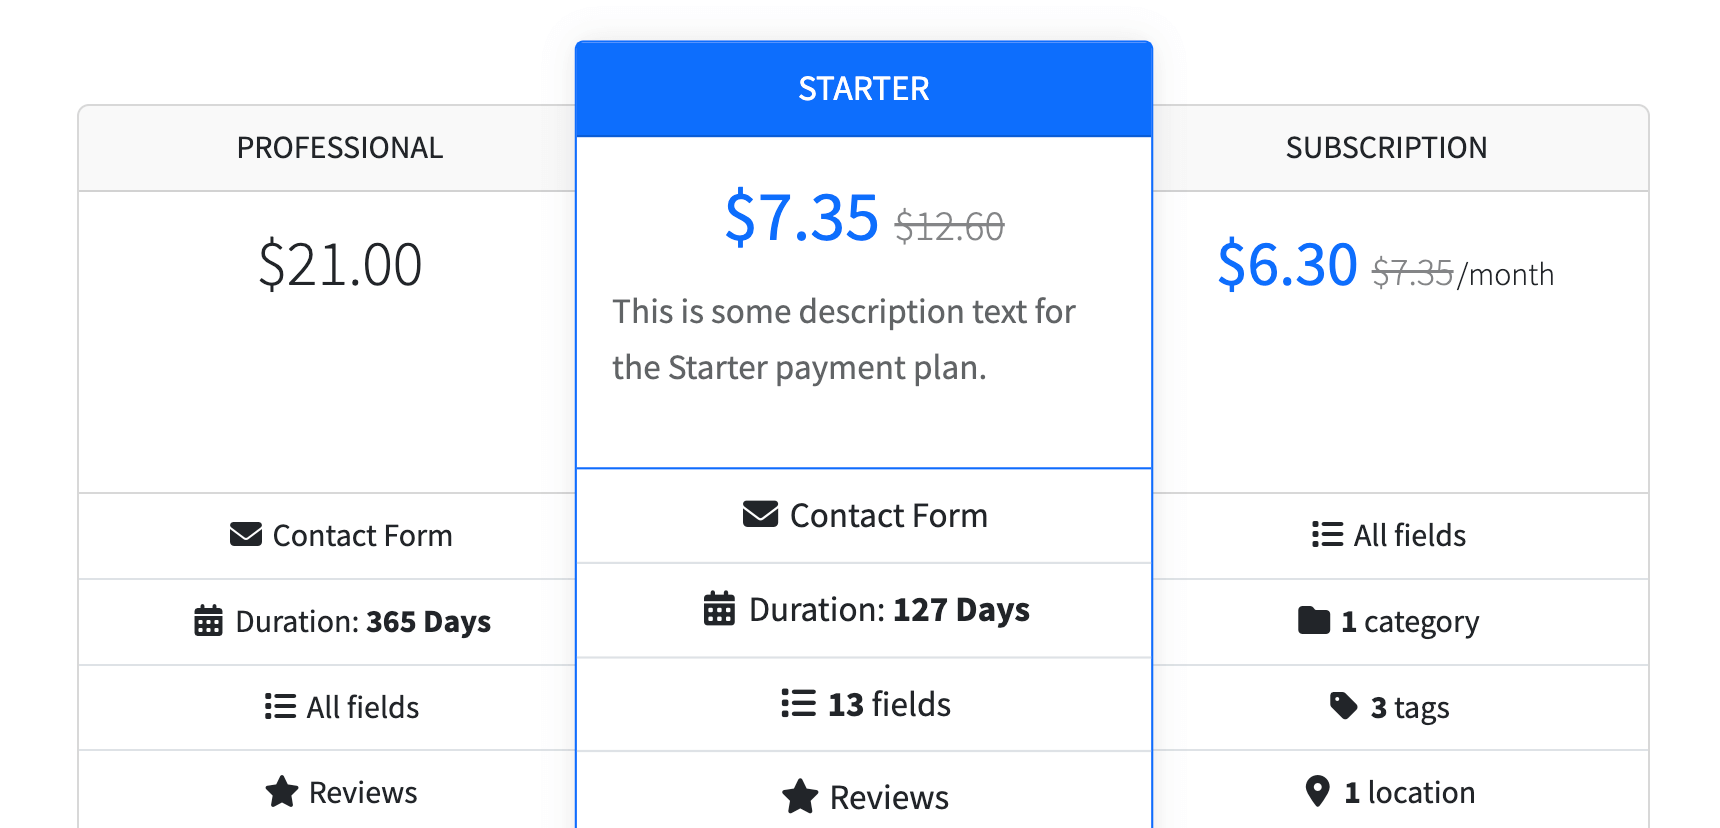
Task: Click the $6.30 Subscription monthly price
Action: [1288, 265]
